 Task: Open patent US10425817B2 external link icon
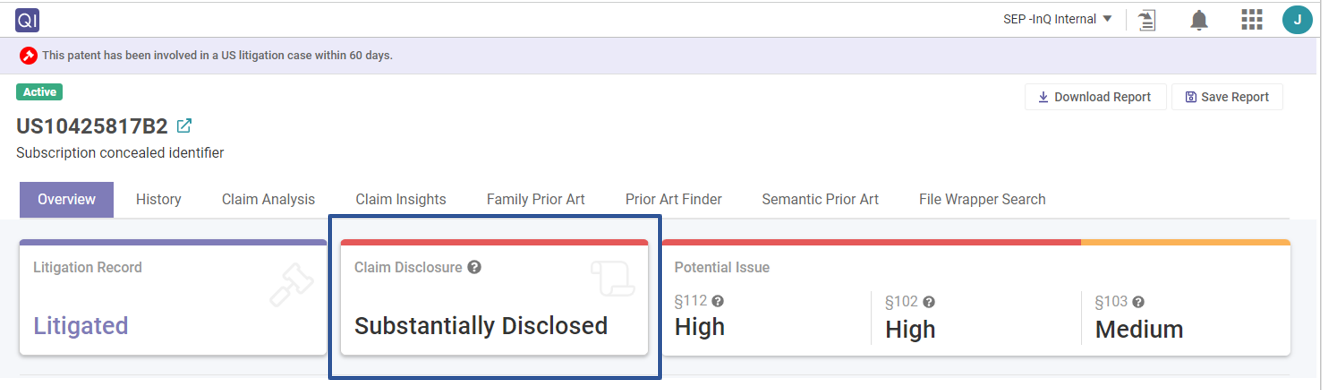click(x=184, y=126)
